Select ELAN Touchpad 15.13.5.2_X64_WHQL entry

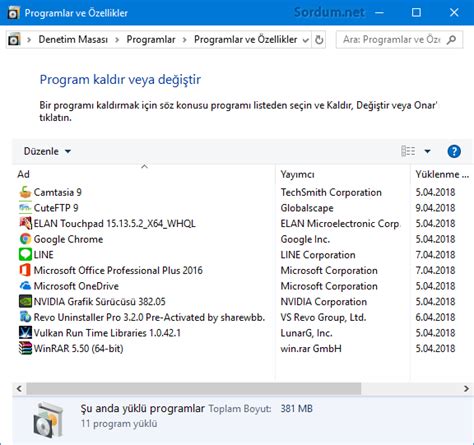click(x=115, y=224)
